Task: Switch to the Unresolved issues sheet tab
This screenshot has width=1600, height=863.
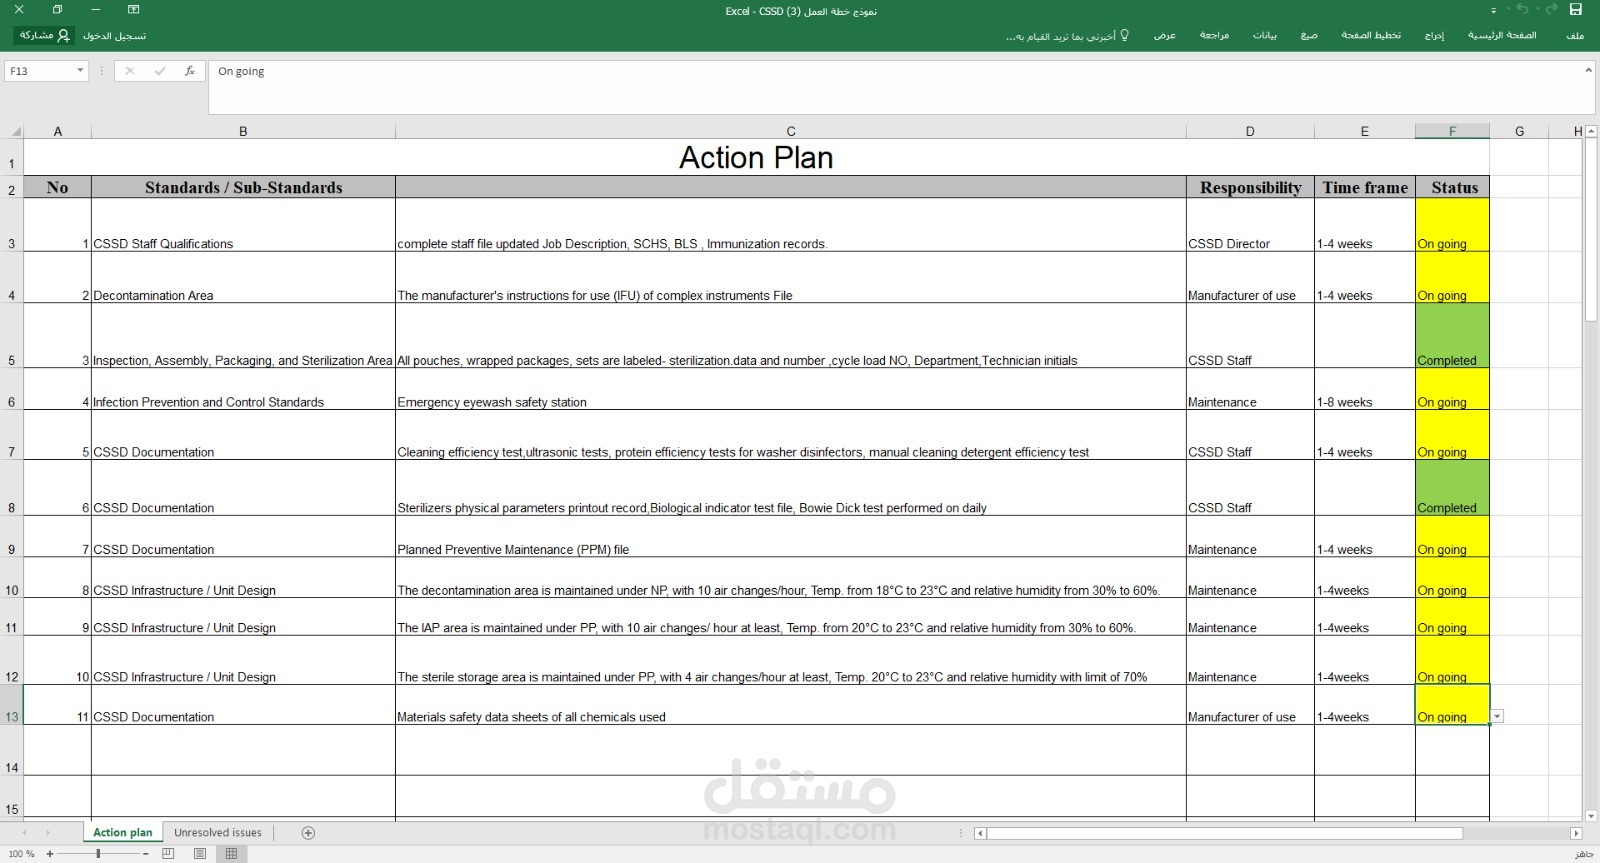Action: (x=218, y=832)
